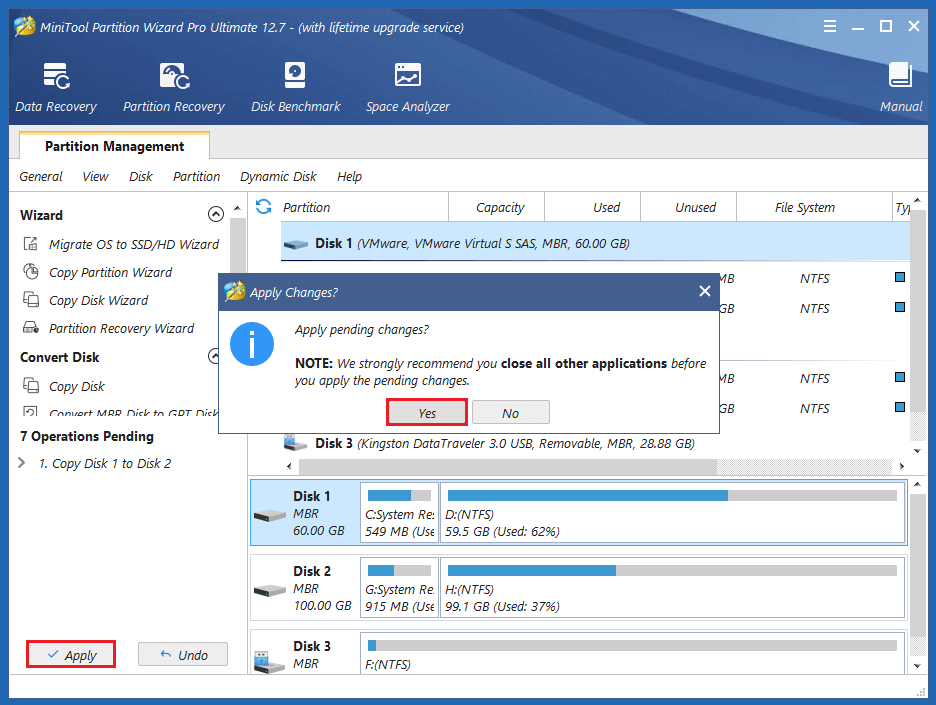Select the D:(NTFS) partition block on Disk 1
This screenshot has width=936, height=705.
[673, 513]
